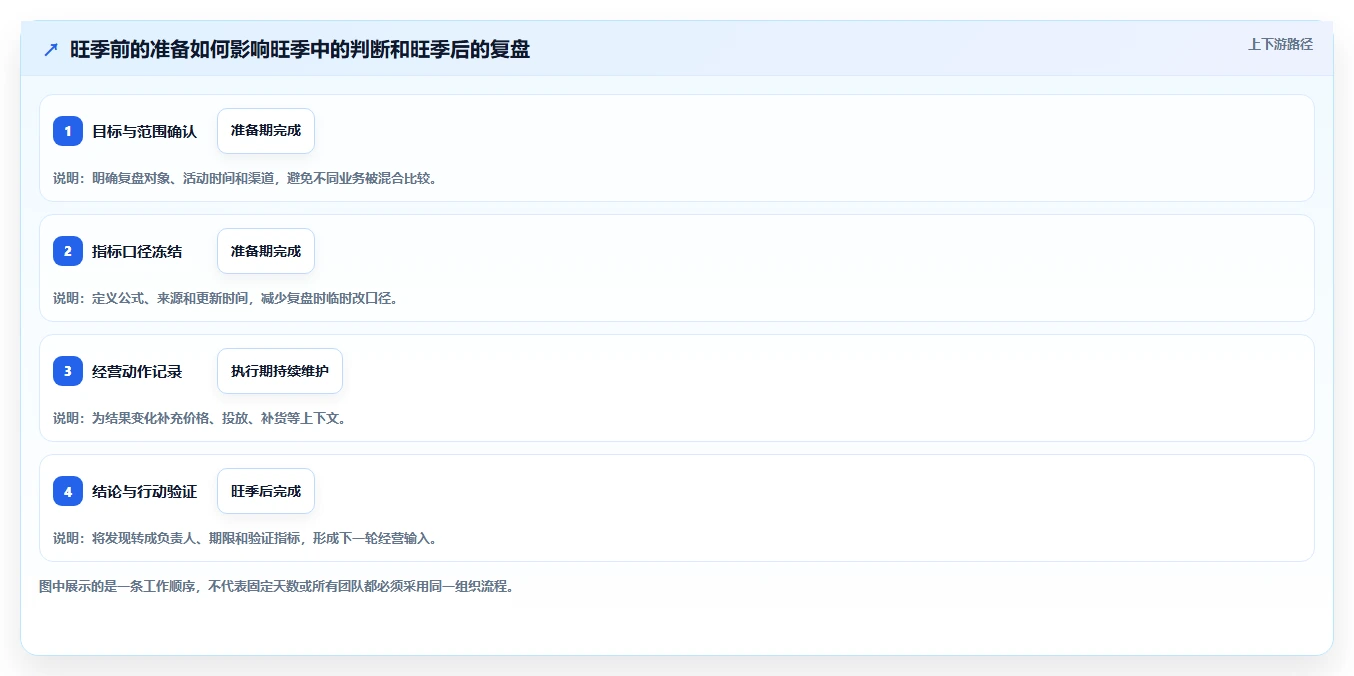
Task: Click description starting 将发现转成负责人
Action: (x=246, y=538)
